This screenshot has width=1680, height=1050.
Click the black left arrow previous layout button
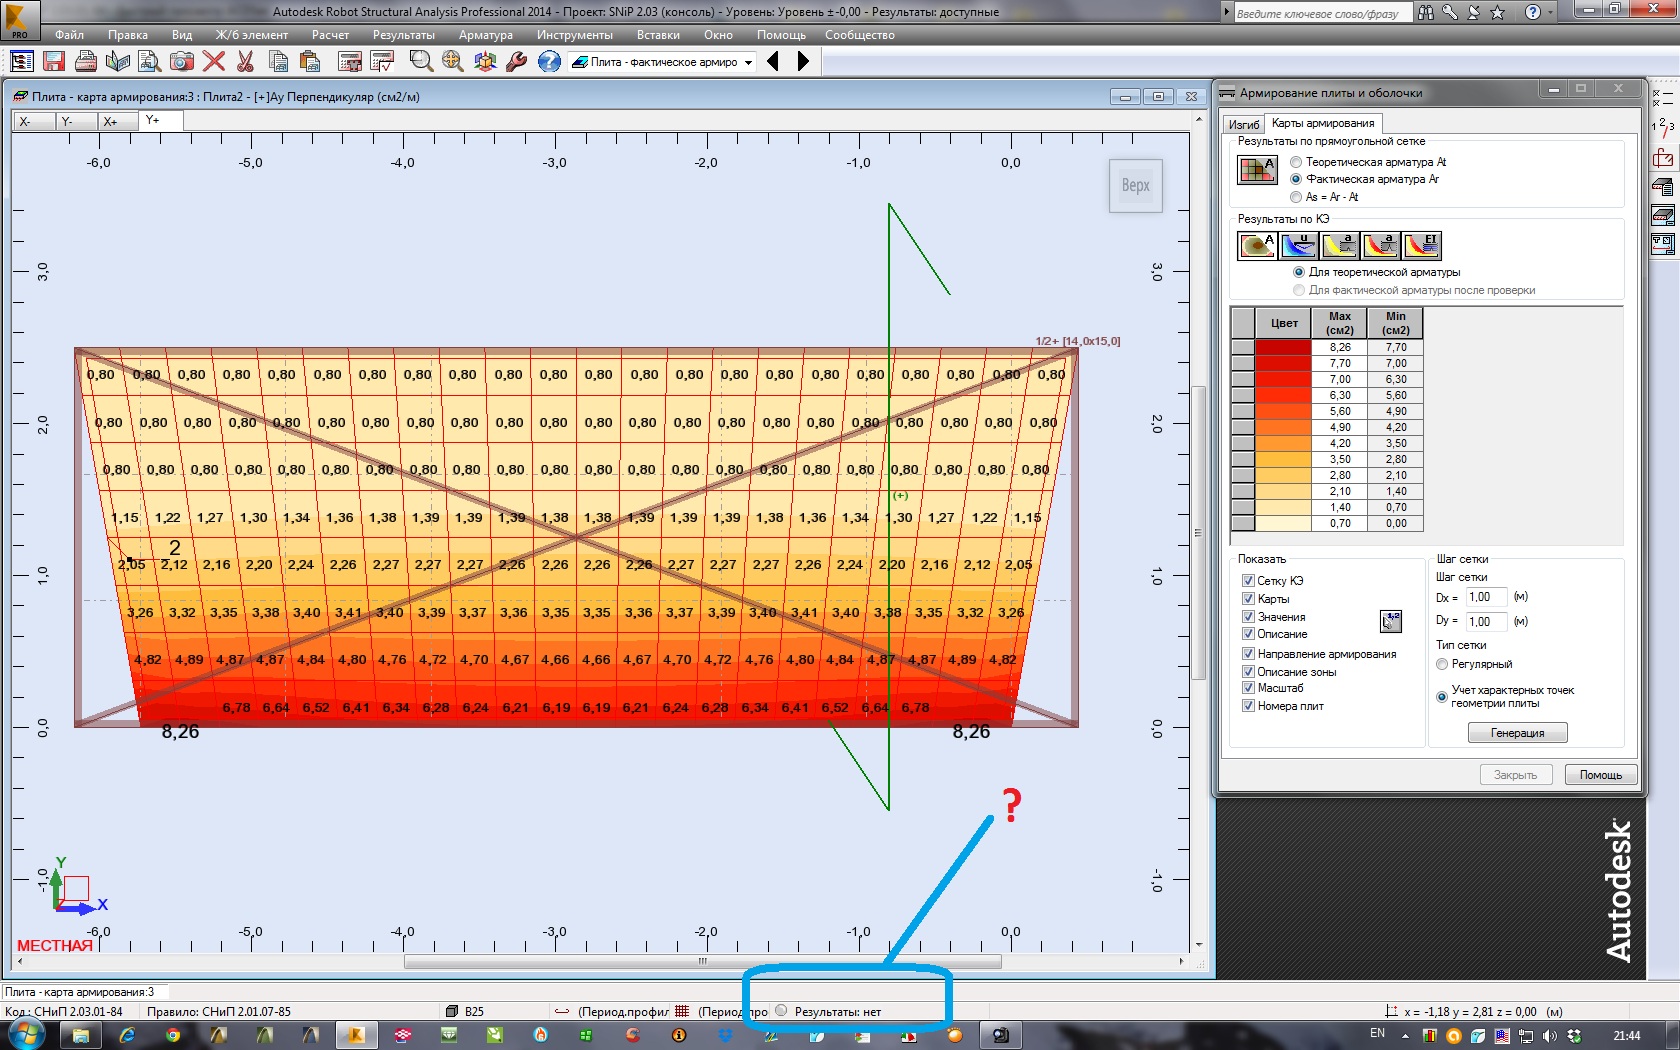coord(773,62)
